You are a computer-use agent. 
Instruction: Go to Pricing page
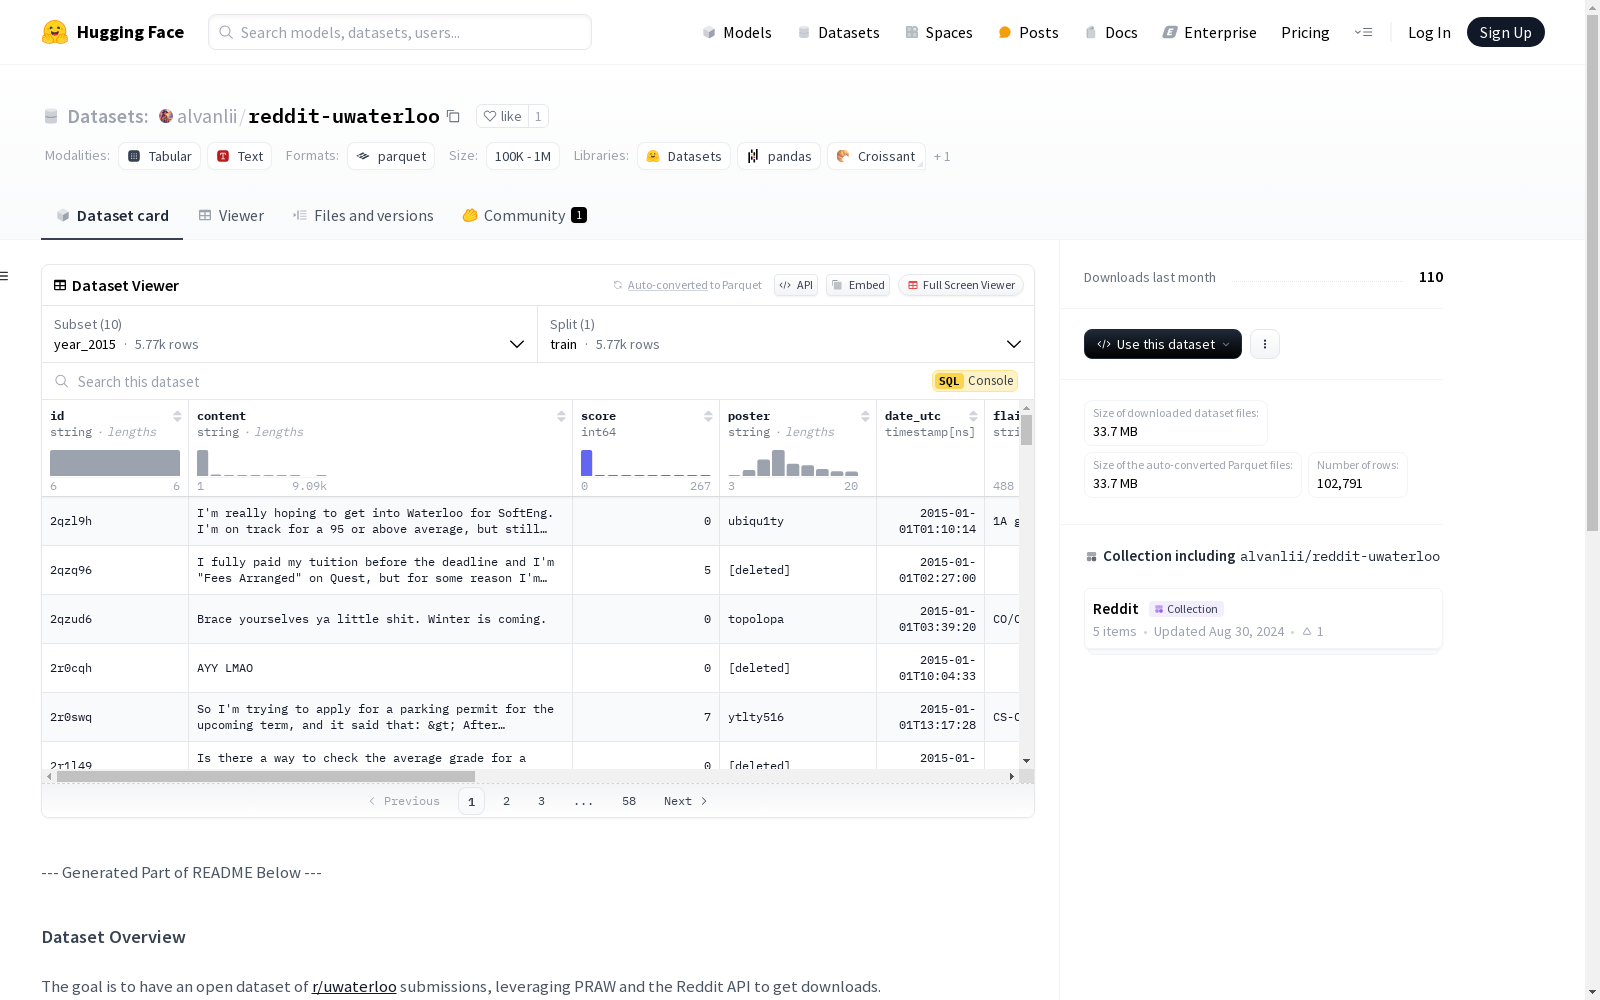[1305, 32]
